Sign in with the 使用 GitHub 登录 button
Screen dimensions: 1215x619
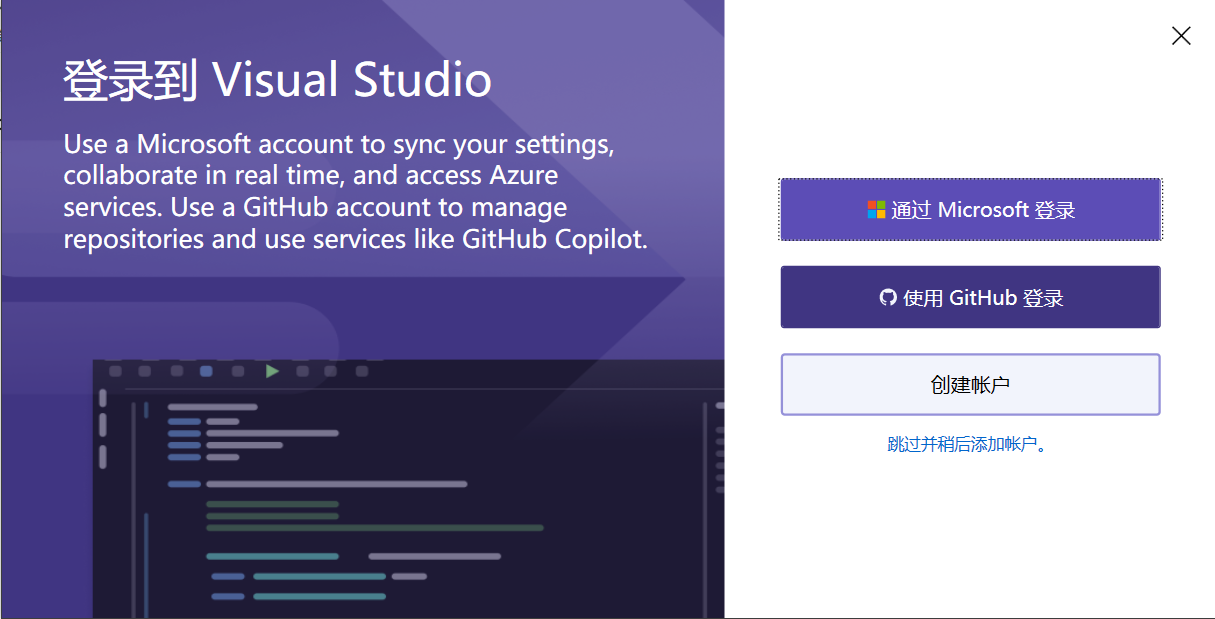[970, 297]
